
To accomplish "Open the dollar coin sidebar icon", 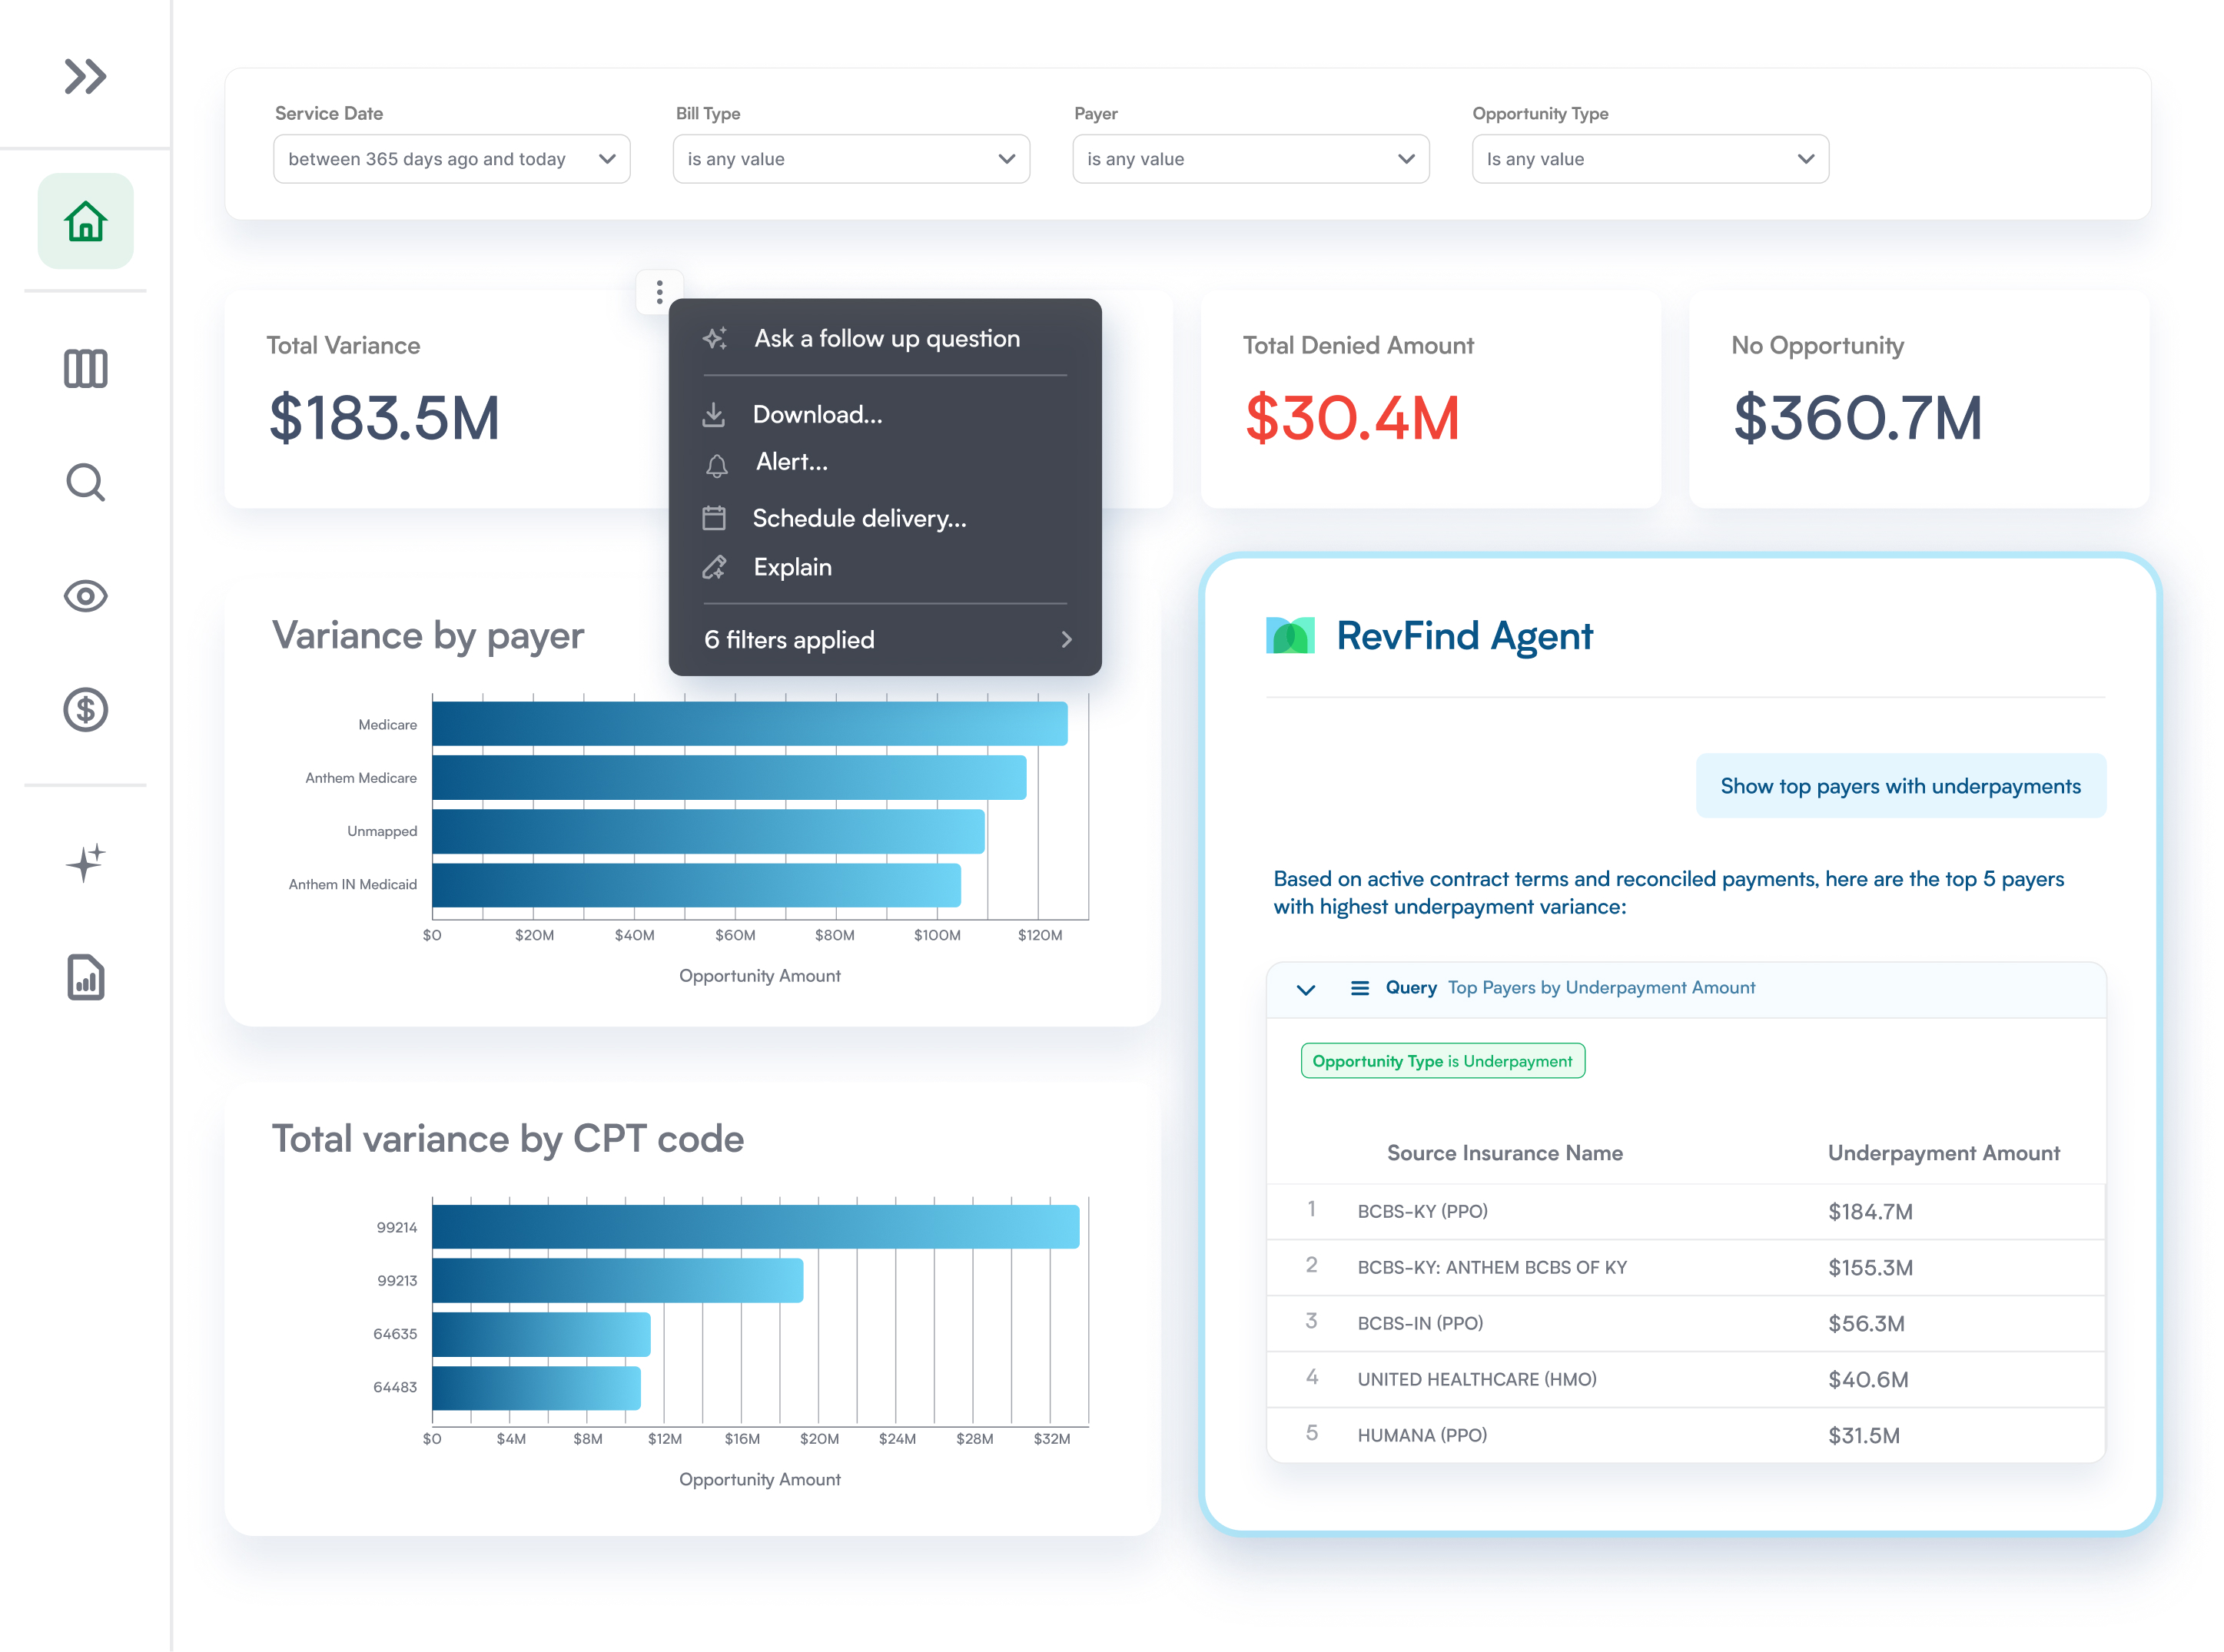I will 85,709.
